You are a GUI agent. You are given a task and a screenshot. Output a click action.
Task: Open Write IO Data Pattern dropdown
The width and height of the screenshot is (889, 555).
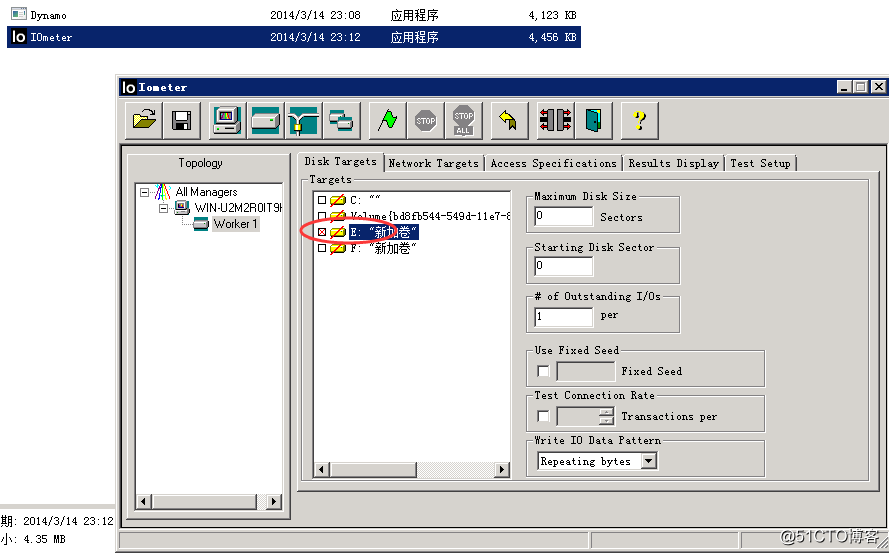click(x=649, y=461)
